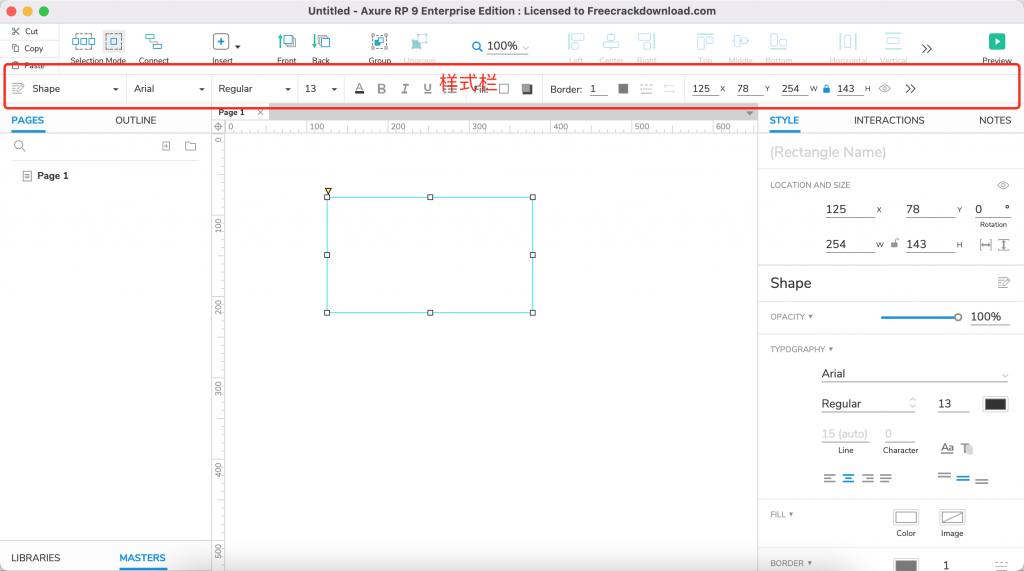Click the Group icon in toolbar
Viewport: 1024px width, 571px height.
379,42
